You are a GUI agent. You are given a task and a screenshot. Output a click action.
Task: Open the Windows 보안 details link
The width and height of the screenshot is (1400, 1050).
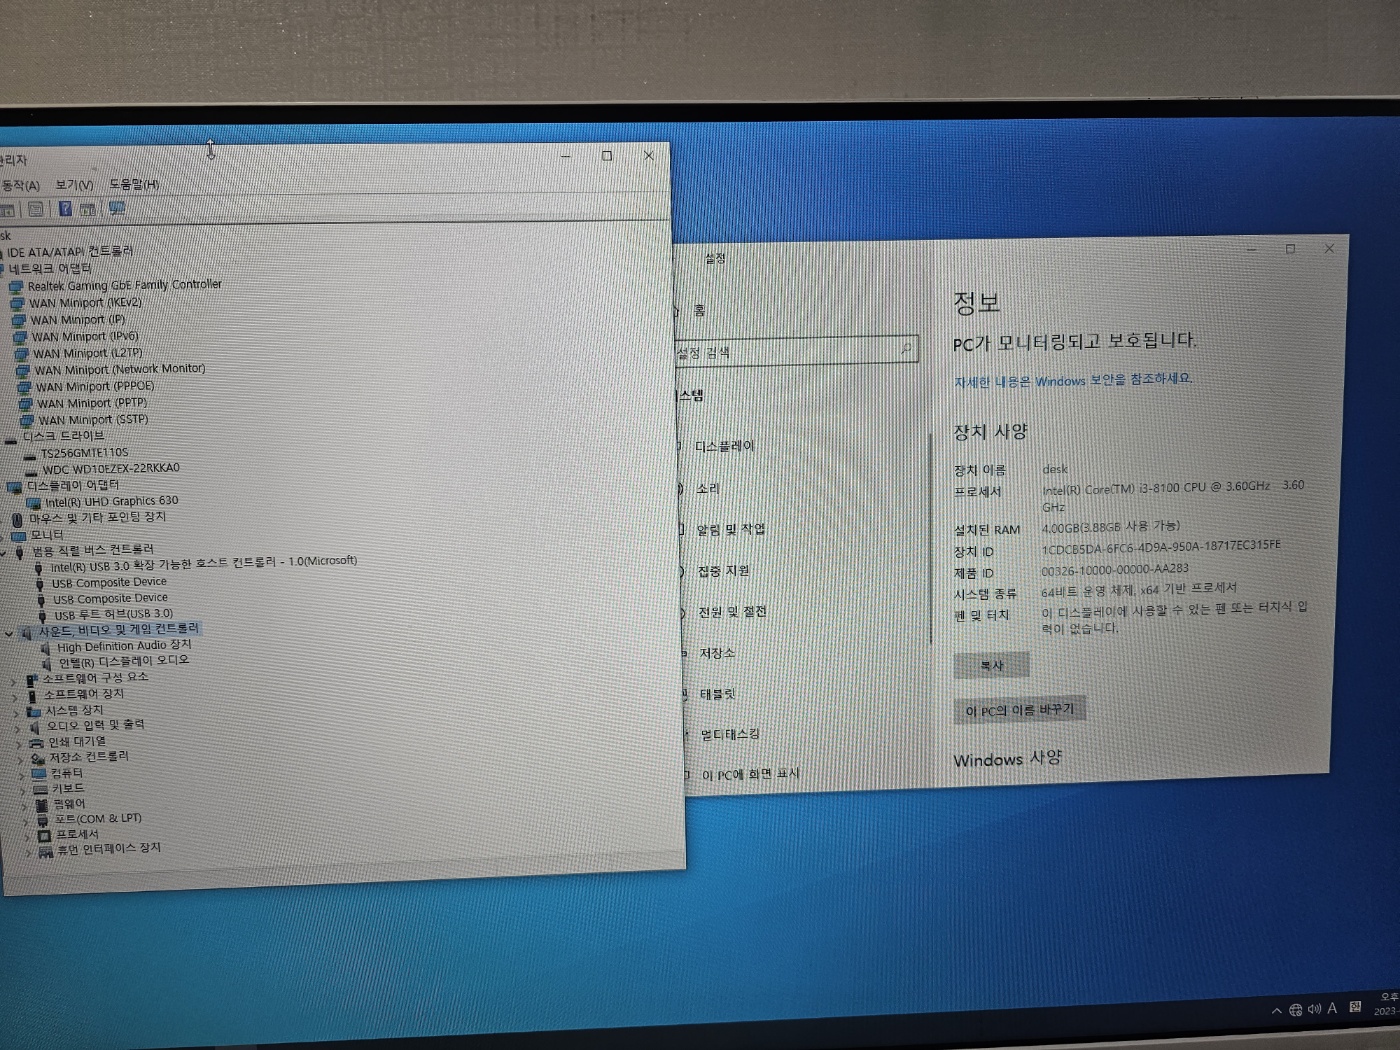[x=1072, y=380]
